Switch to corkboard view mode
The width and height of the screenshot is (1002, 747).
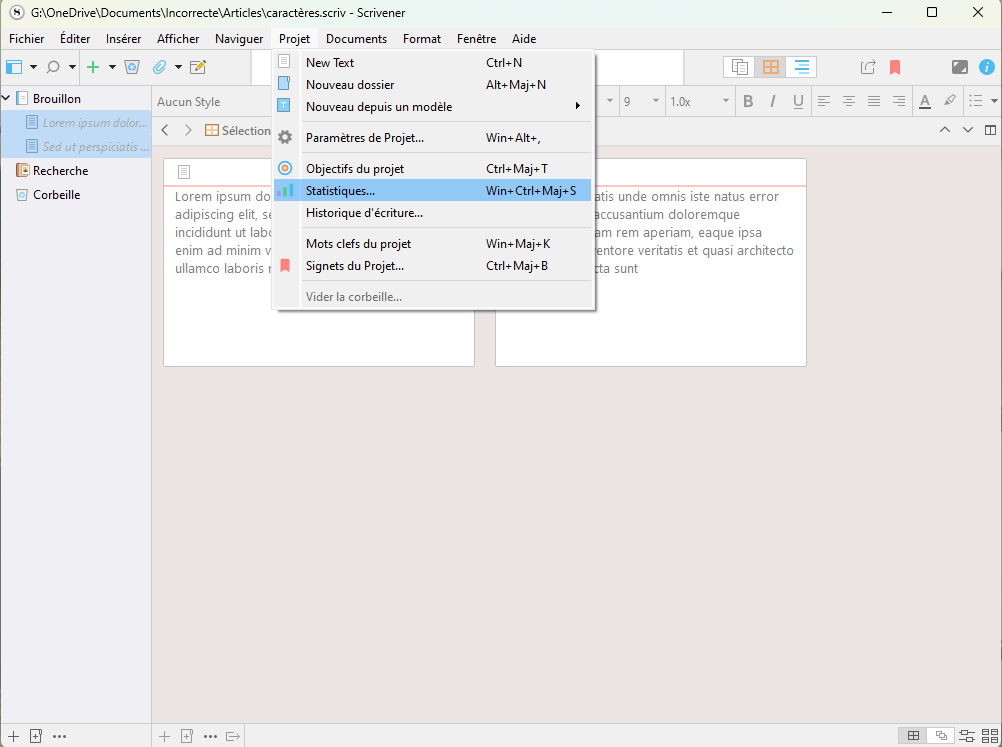pos(771,67)
